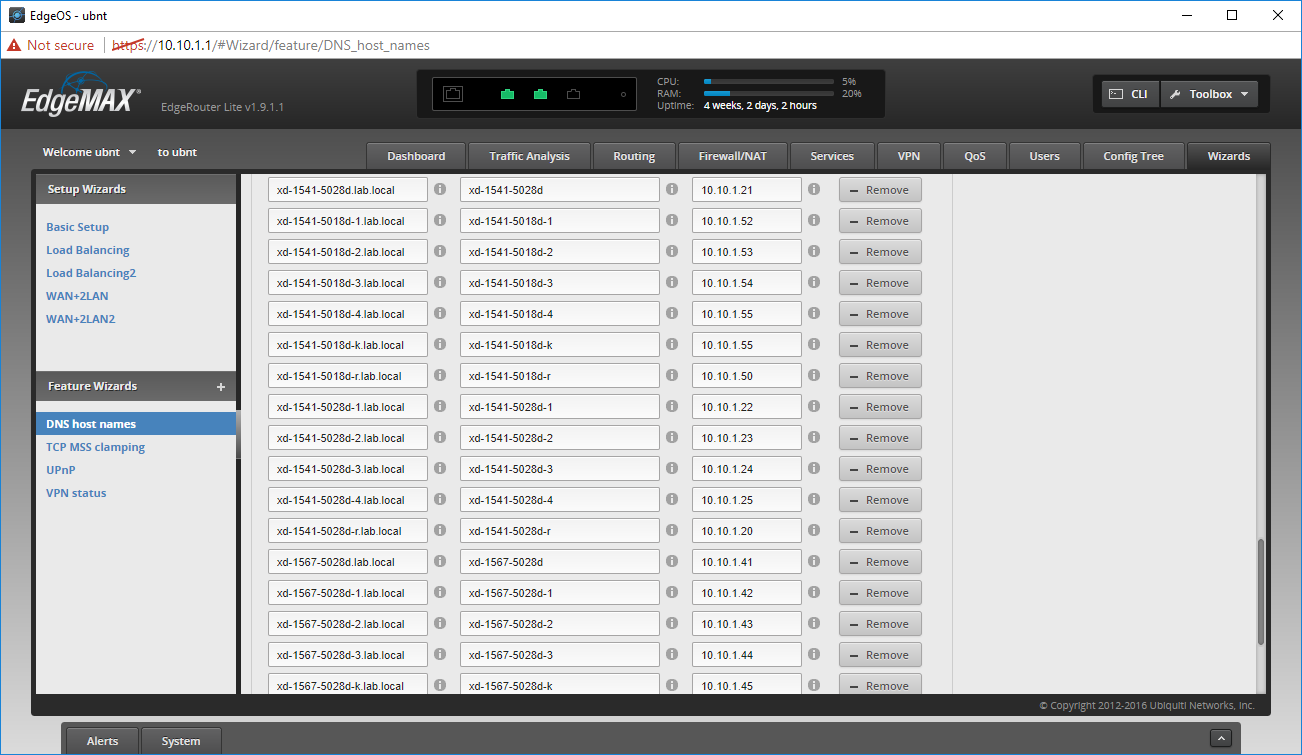Viewport: 1302px width, 755px height.
Task: Click info icon next to IP 10.10.1.41
Action: tap(814, 561)
